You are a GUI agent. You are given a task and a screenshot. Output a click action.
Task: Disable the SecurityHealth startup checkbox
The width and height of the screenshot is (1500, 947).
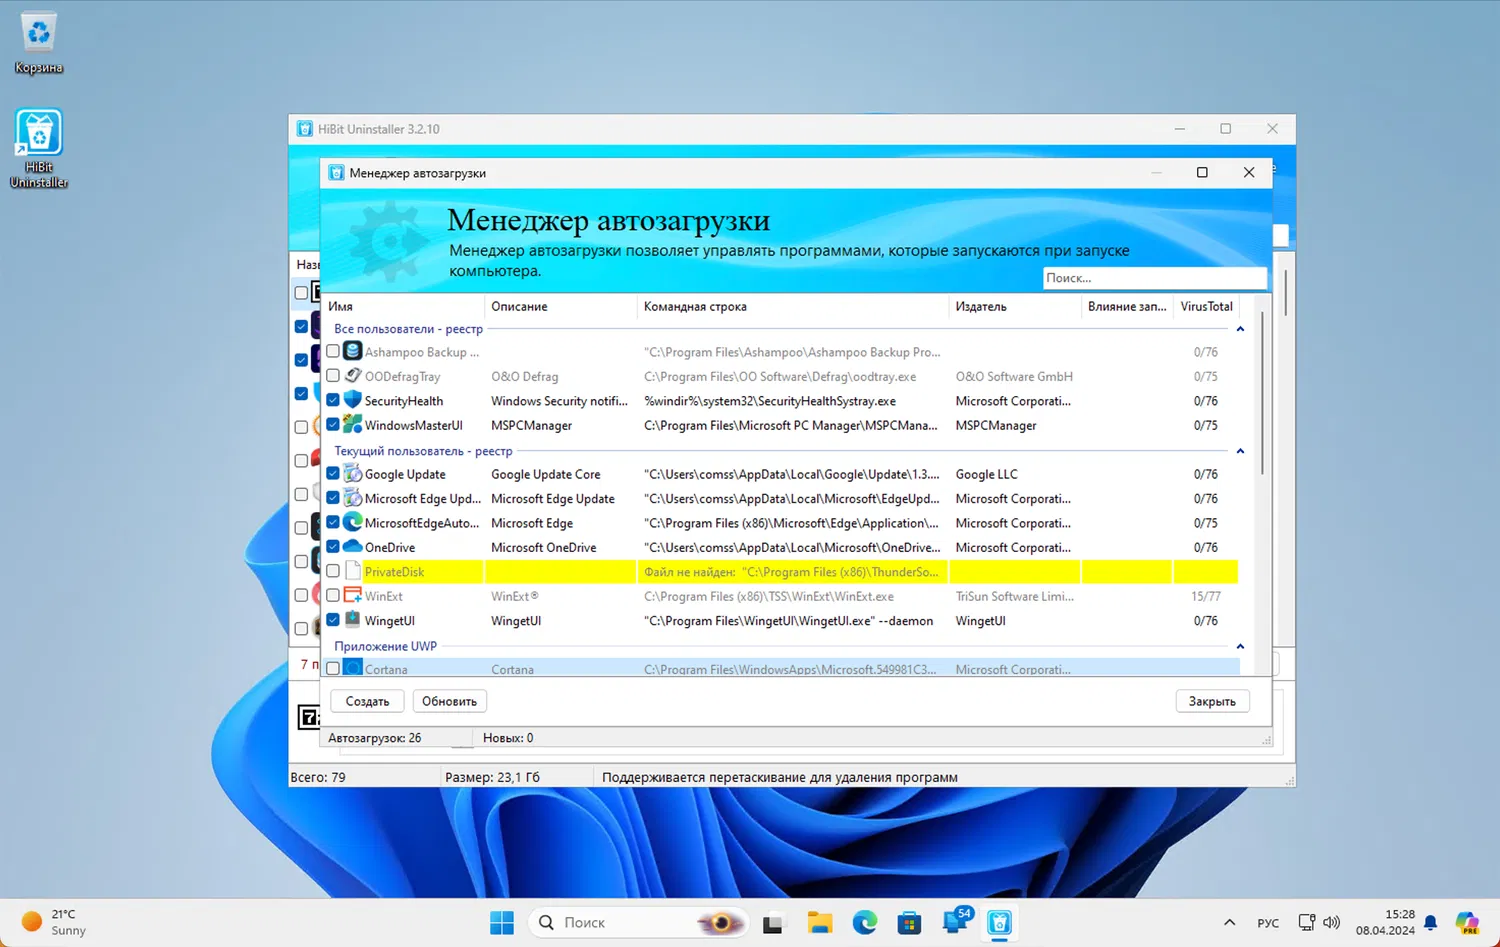[x=333, y=400]
